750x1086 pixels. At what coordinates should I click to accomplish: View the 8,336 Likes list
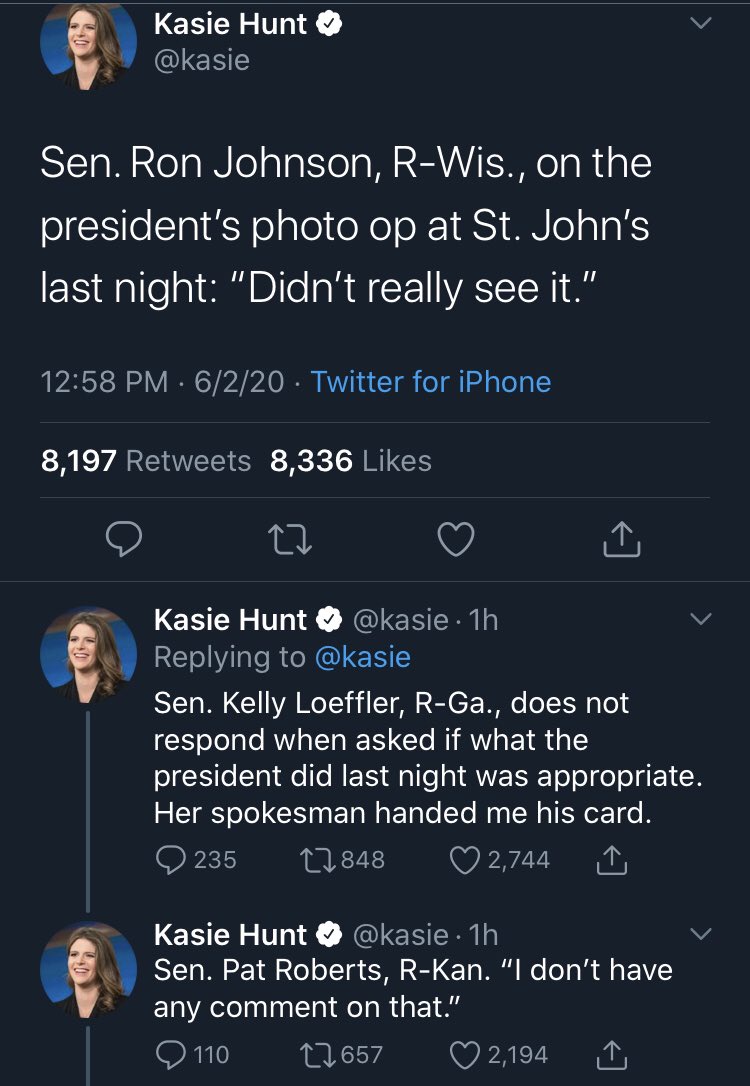pos(351,461)
